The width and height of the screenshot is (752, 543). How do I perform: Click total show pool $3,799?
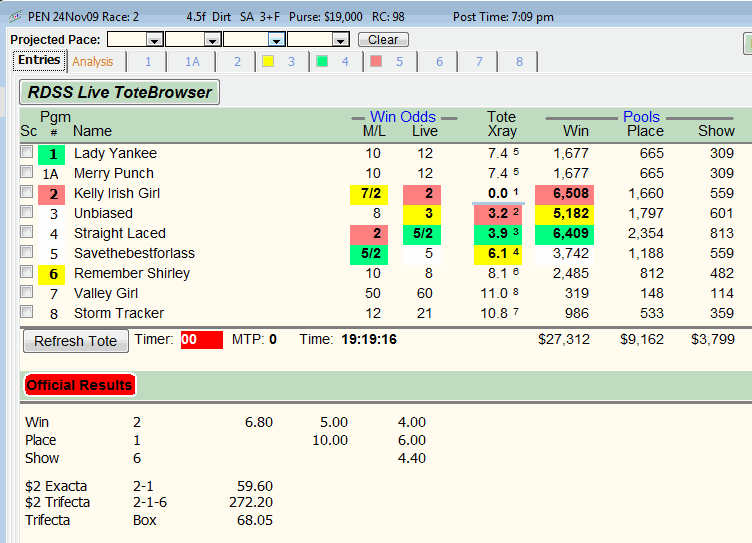click(x=713, y=340)
